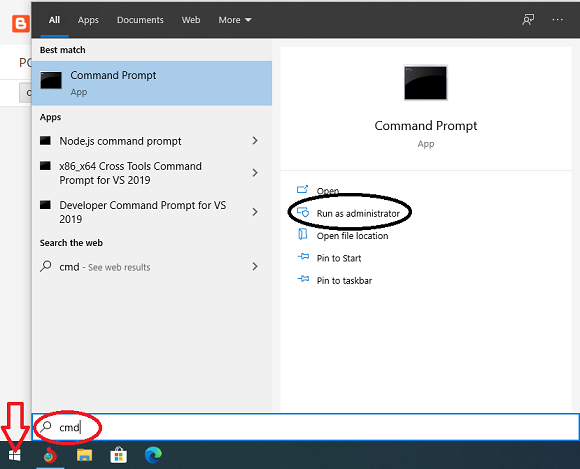
Task: Open Firefox from the taskbar
Action: tap(50, 455)
